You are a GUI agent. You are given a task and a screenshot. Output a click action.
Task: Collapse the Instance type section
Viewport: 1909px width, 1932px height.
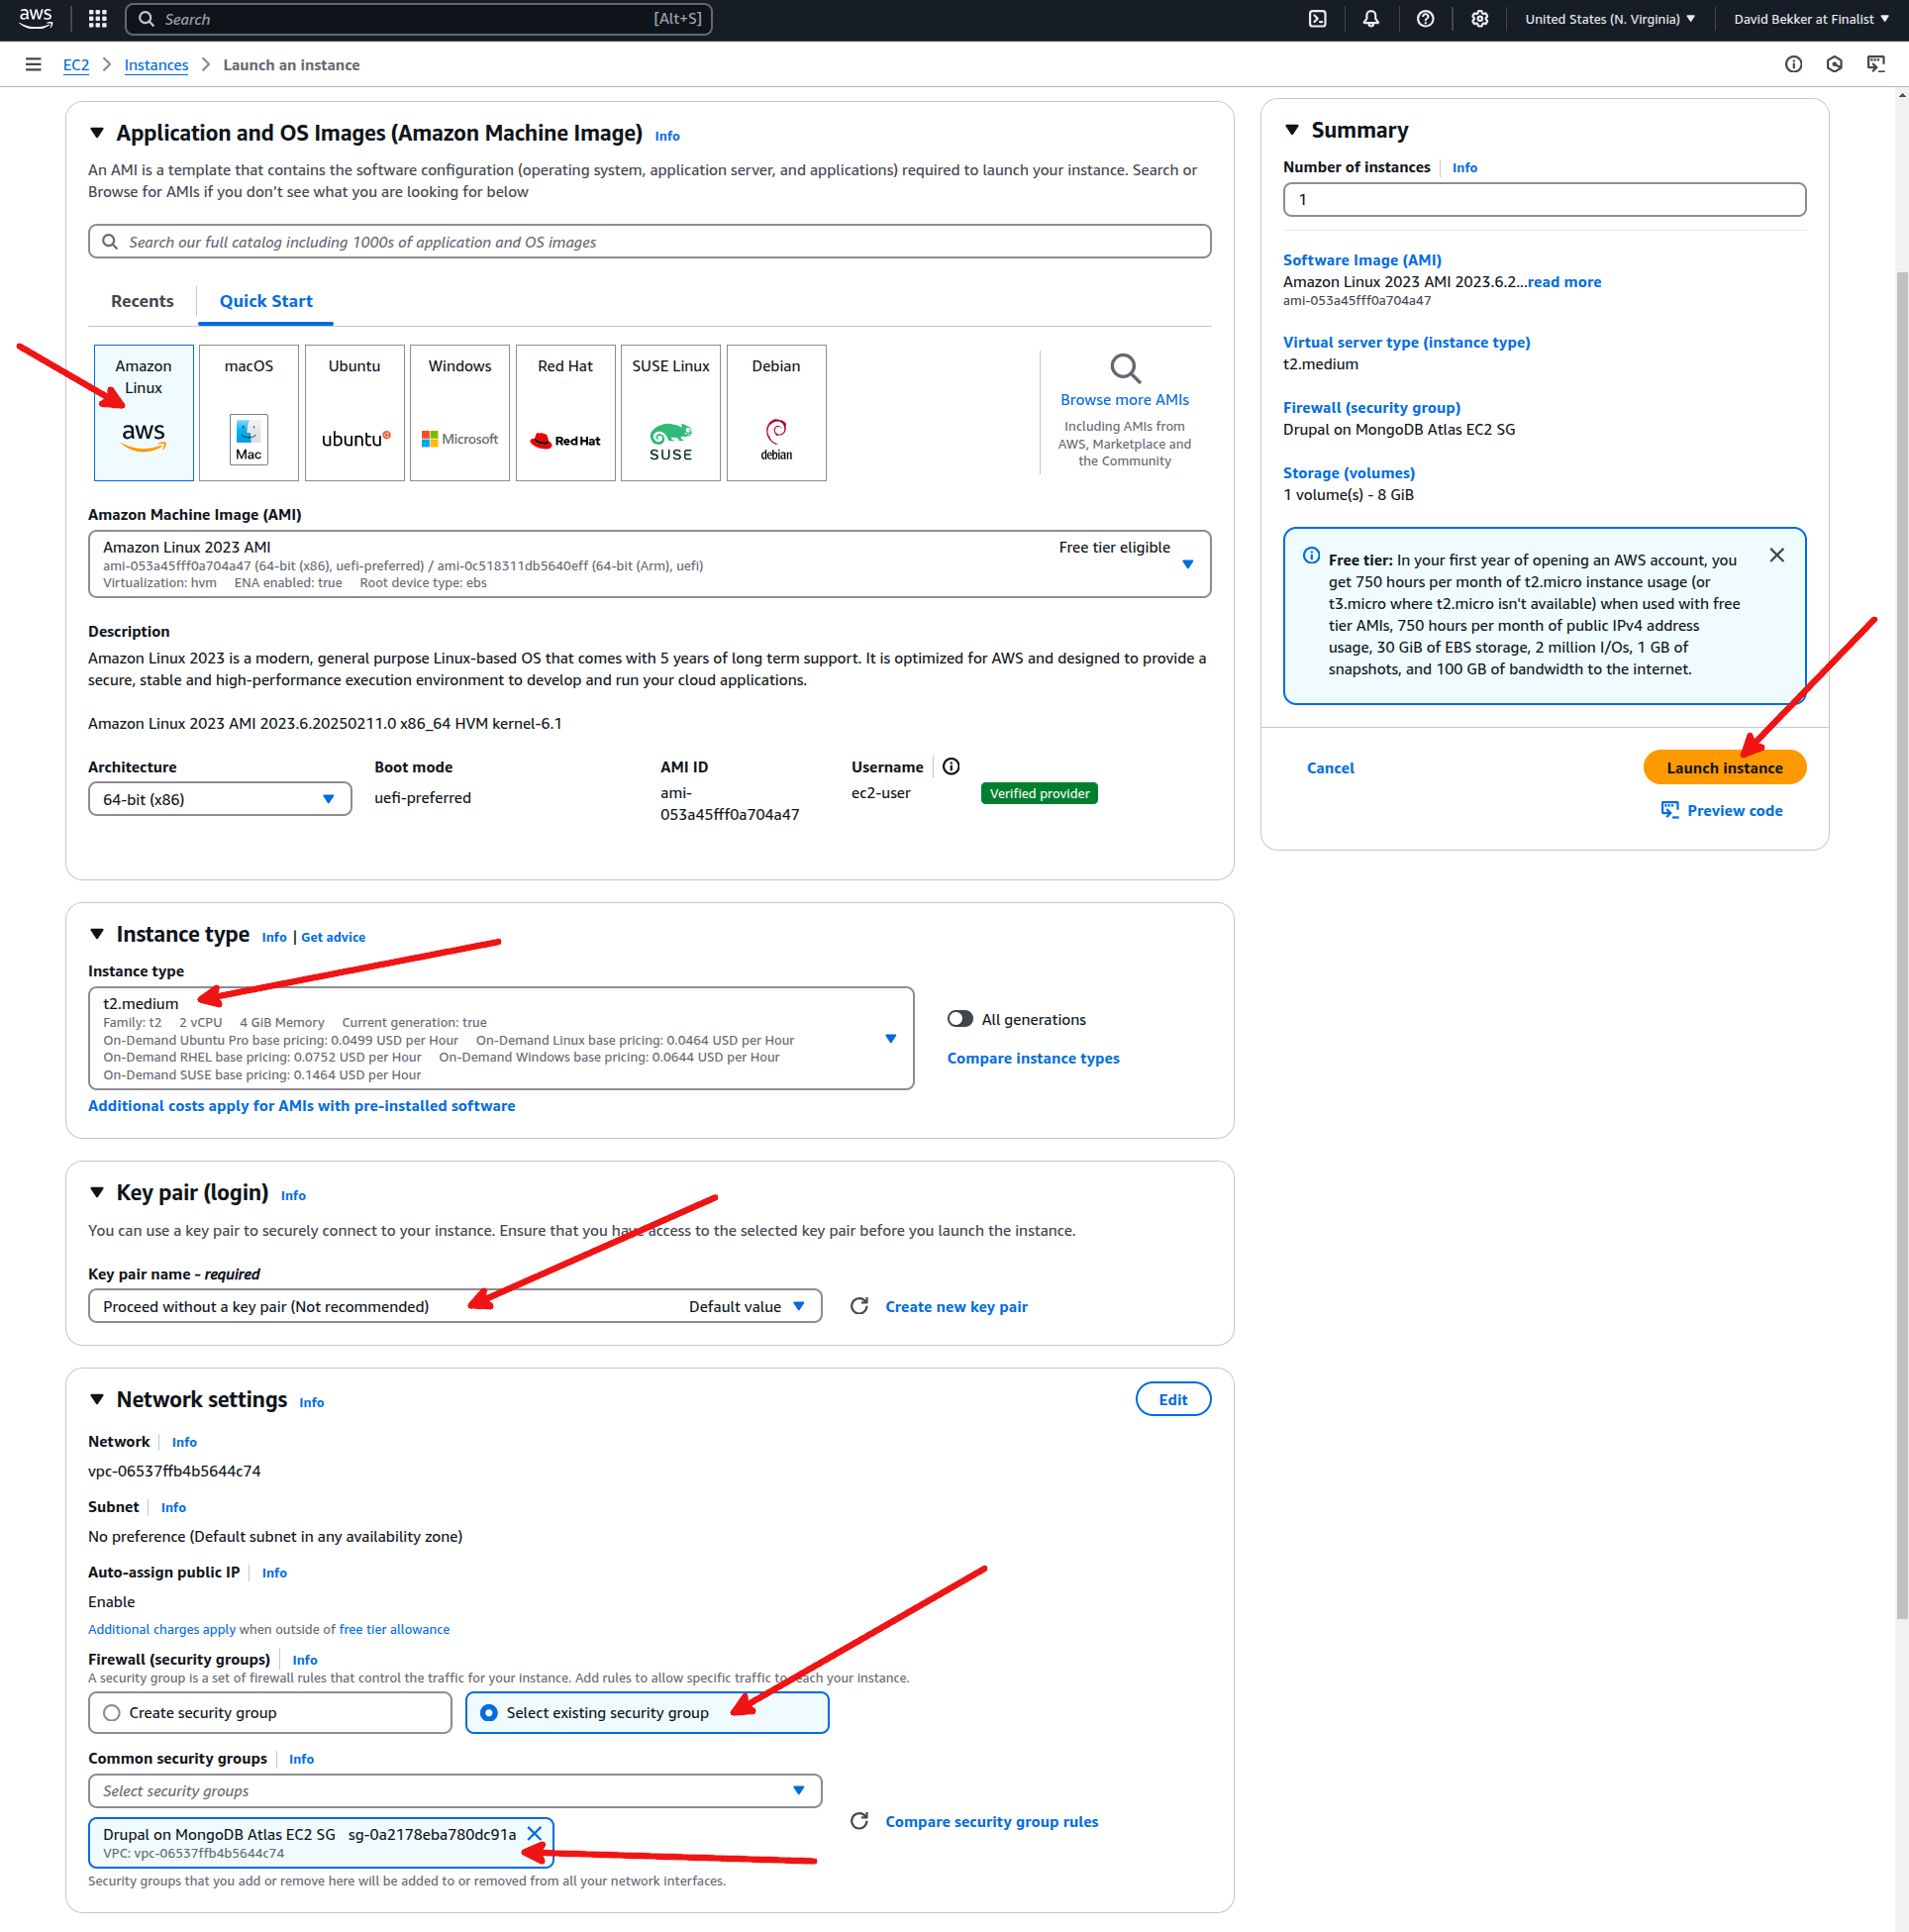[97, 934]
